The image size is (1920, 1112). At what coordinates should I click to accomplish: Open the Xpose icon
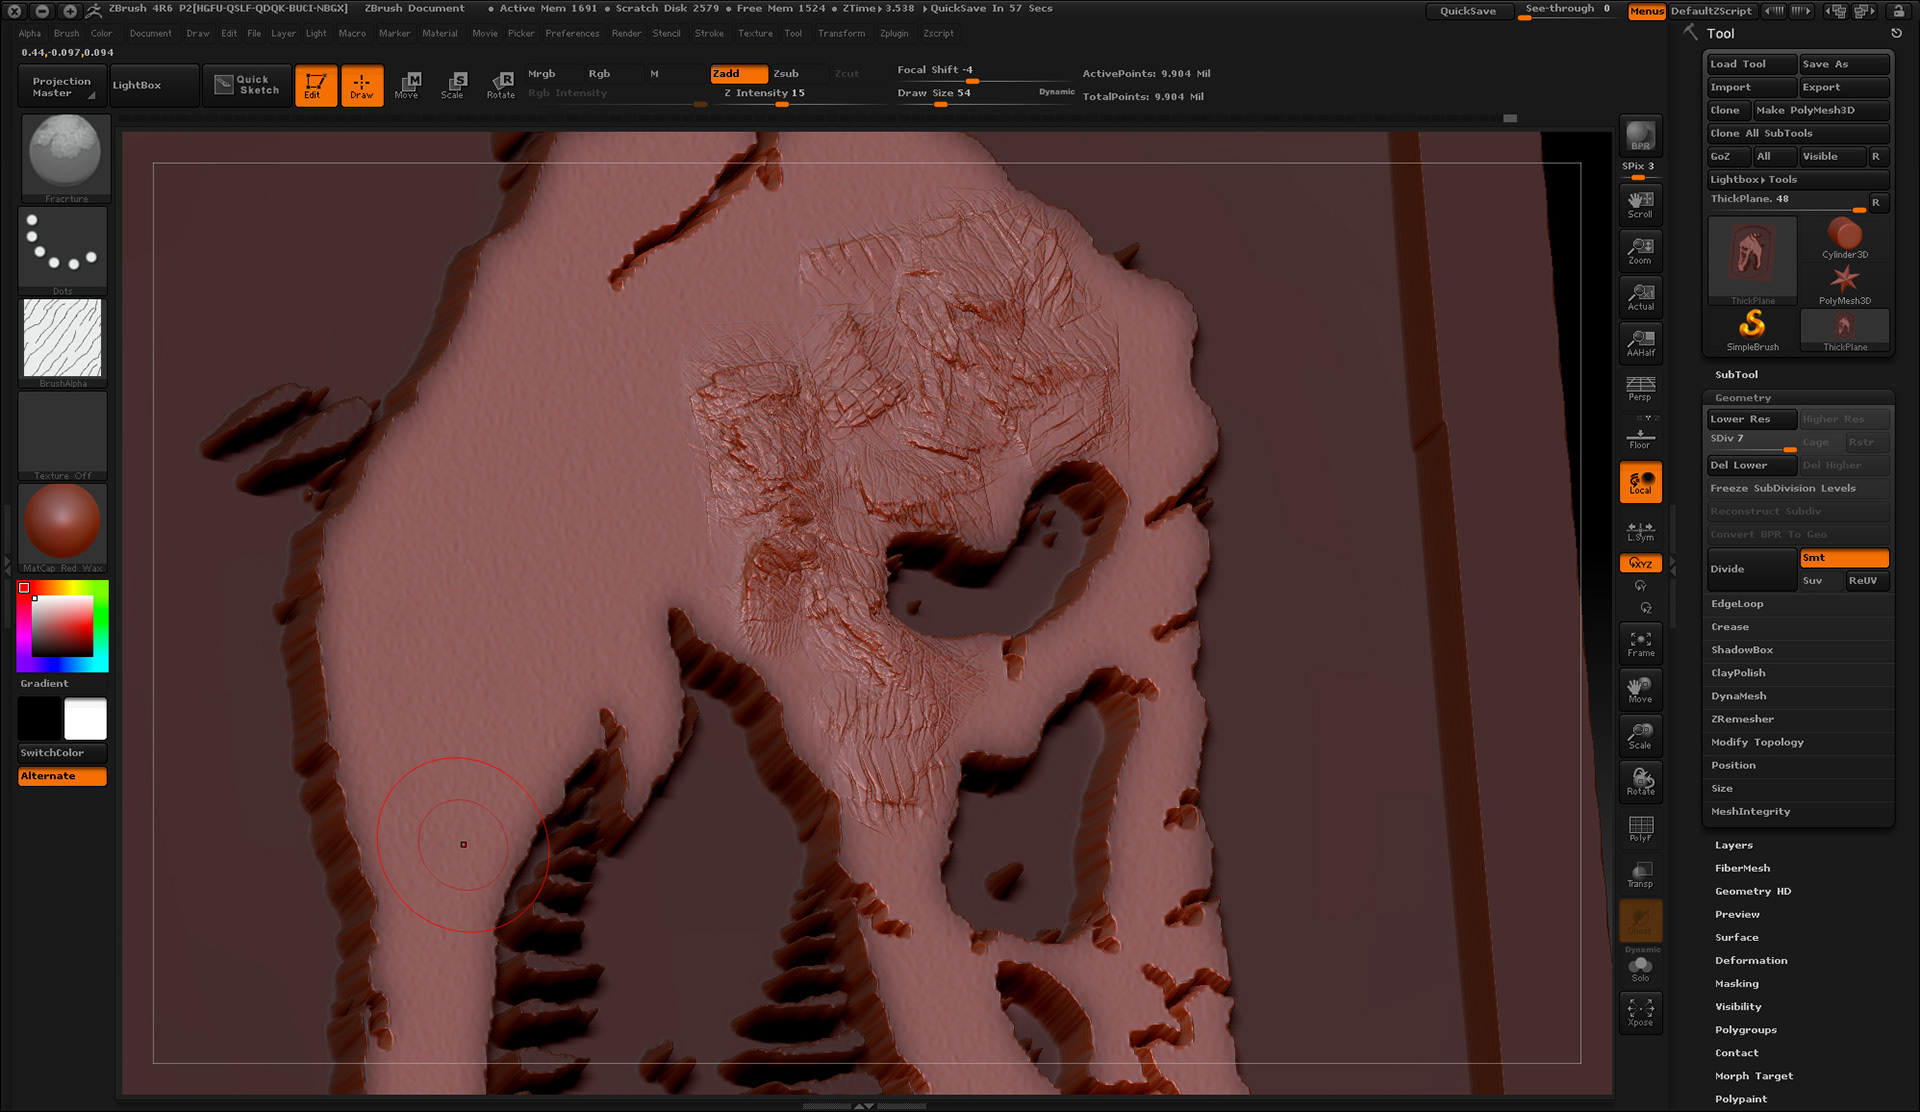click(x=1640, y=1012)
